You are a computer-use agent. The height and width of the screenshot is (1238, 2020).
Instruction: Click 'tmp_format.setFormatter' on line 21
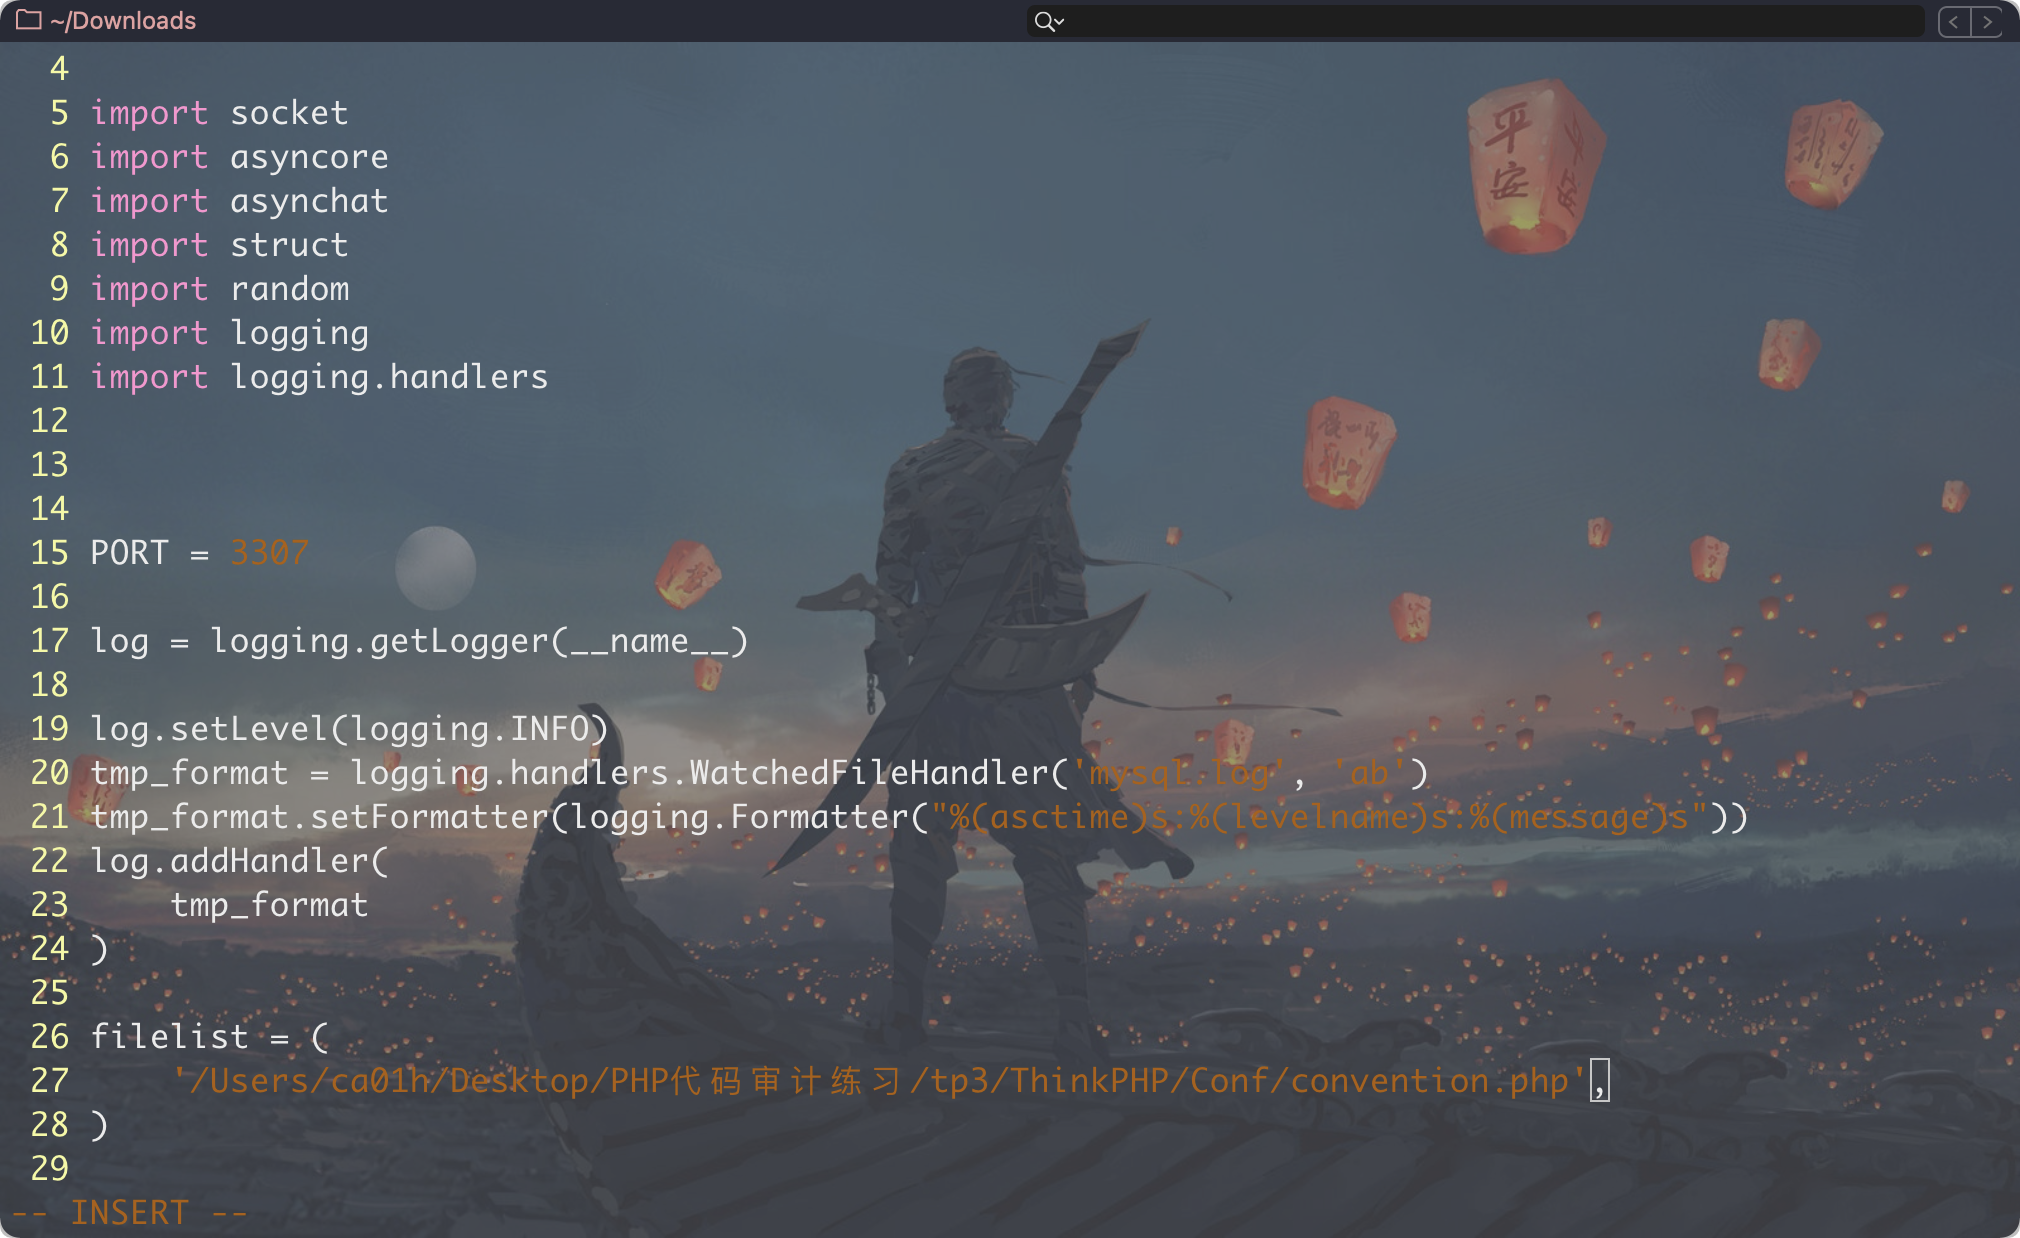coord(319,817)
